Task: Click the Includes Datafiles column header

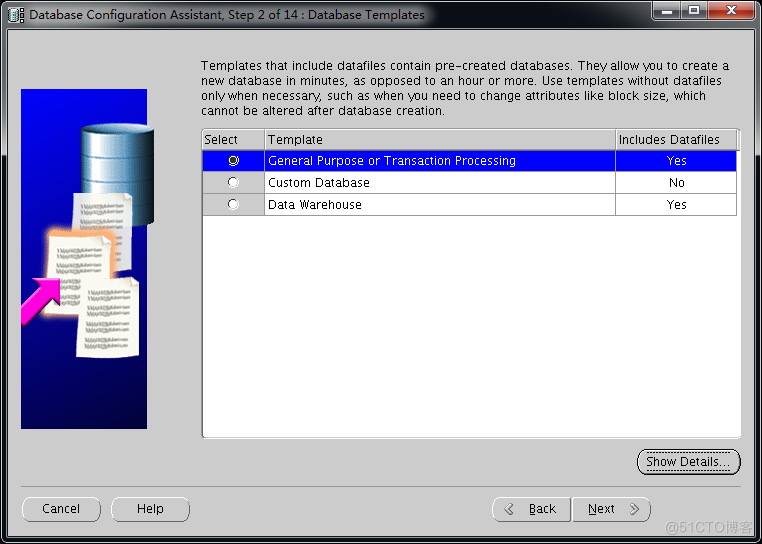Action: 676,140
